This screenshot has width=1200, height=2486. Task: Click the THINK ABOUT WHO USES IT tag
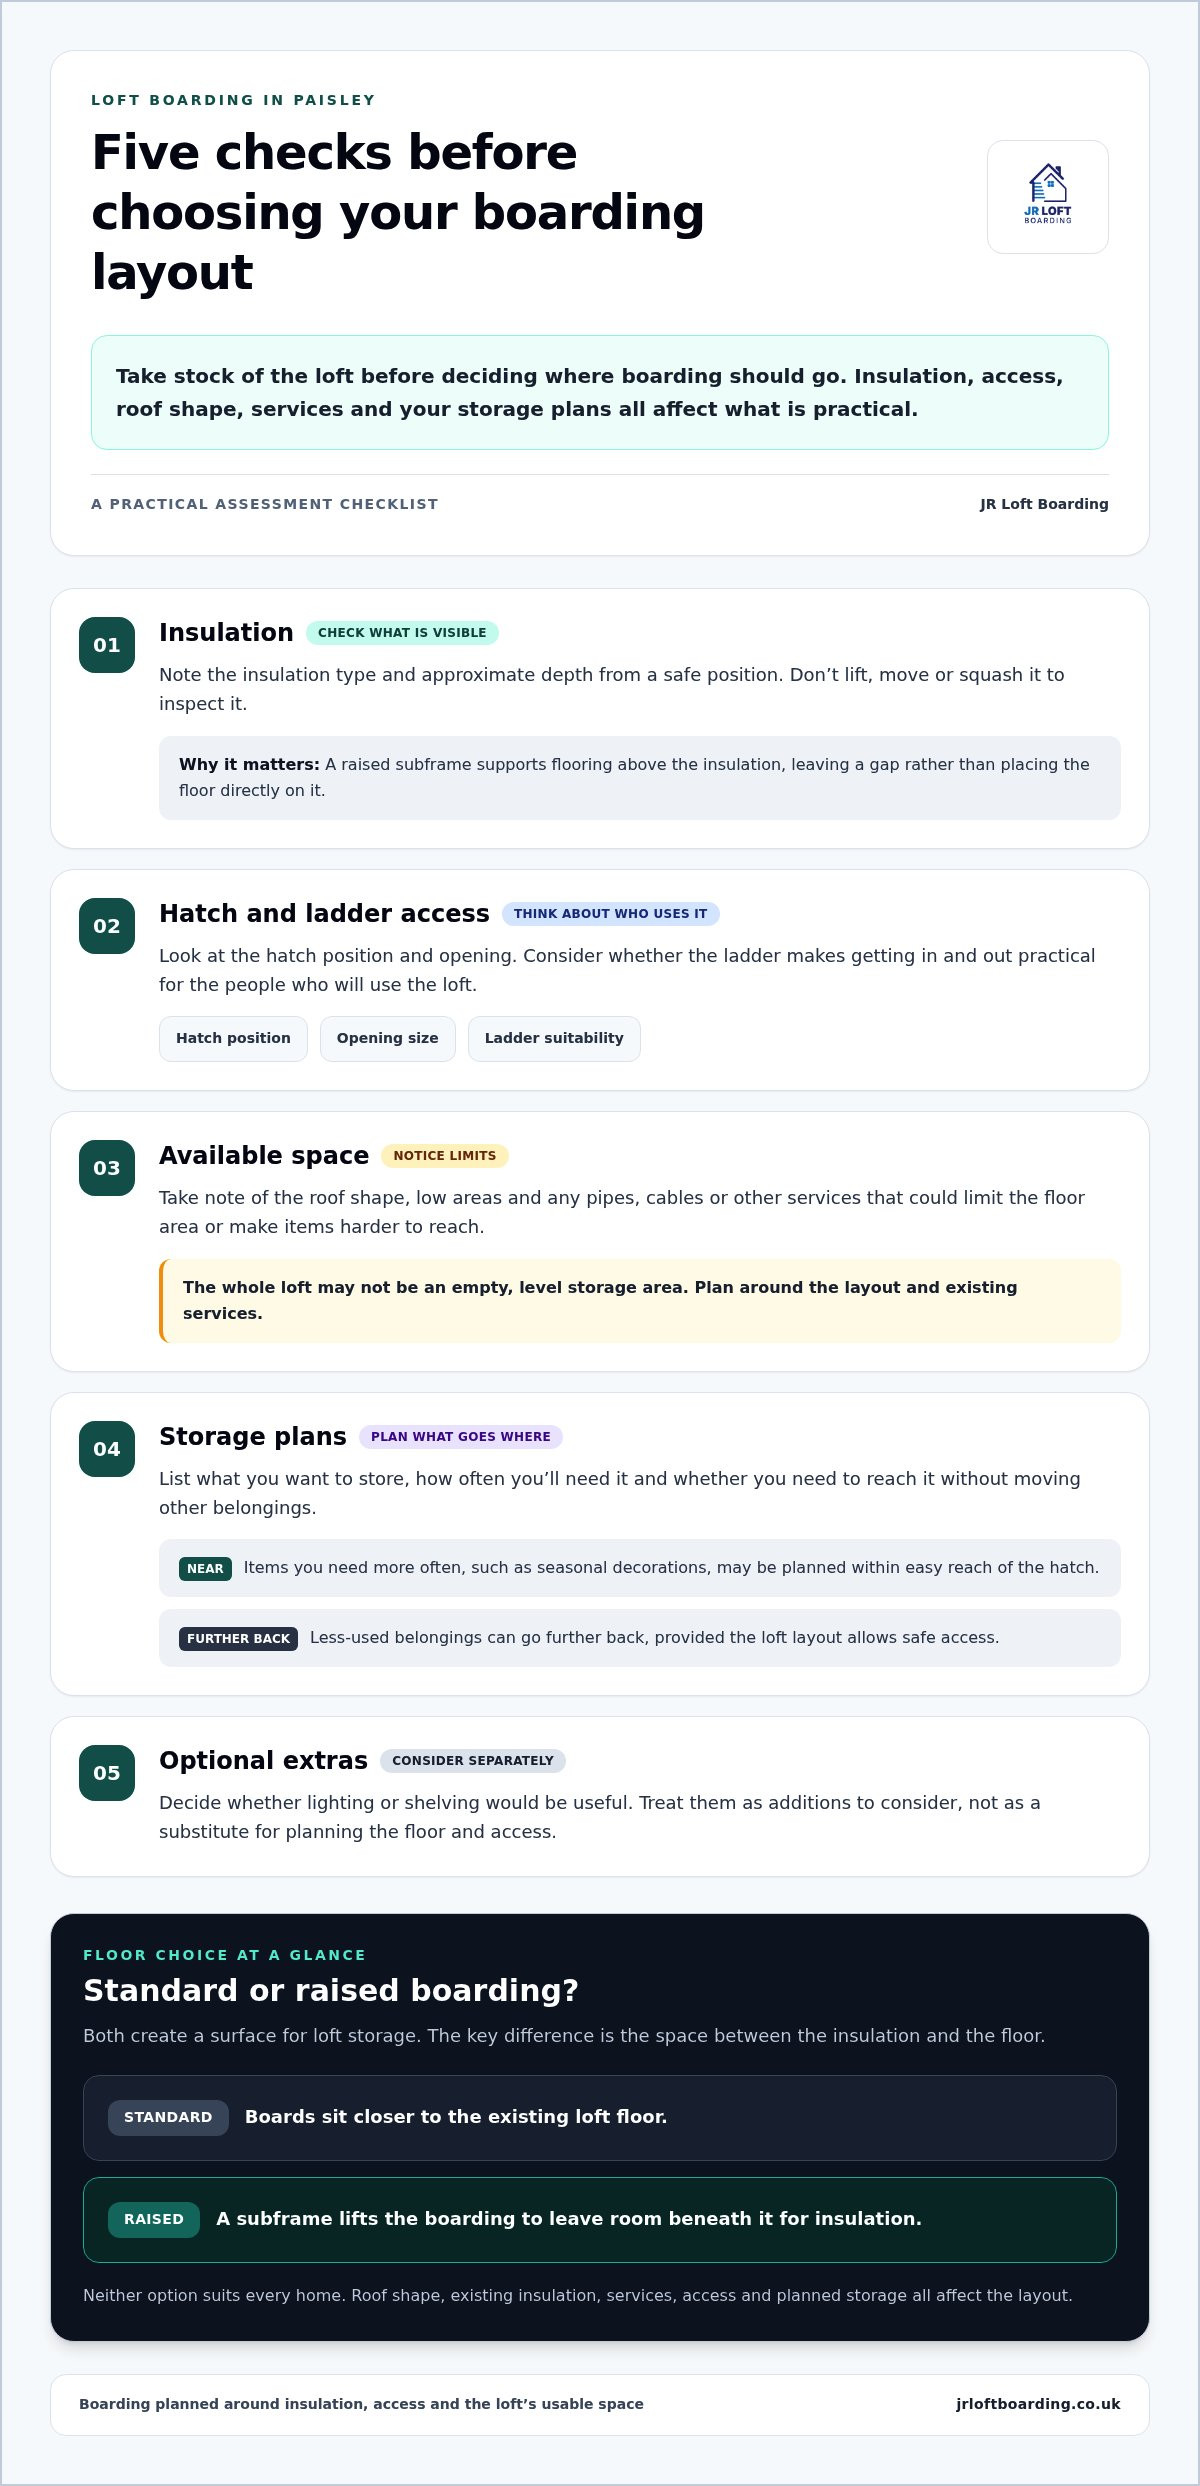coord(610,914)
